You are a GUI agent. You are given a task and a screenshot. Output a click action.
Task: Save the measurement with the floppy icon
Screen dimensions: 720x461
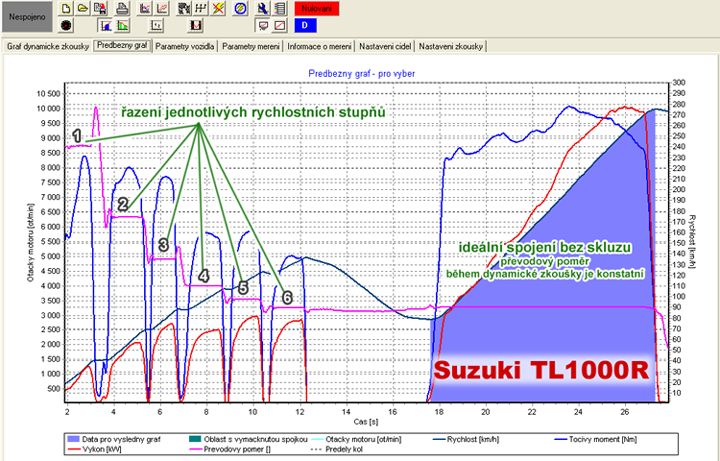(100, 8)
